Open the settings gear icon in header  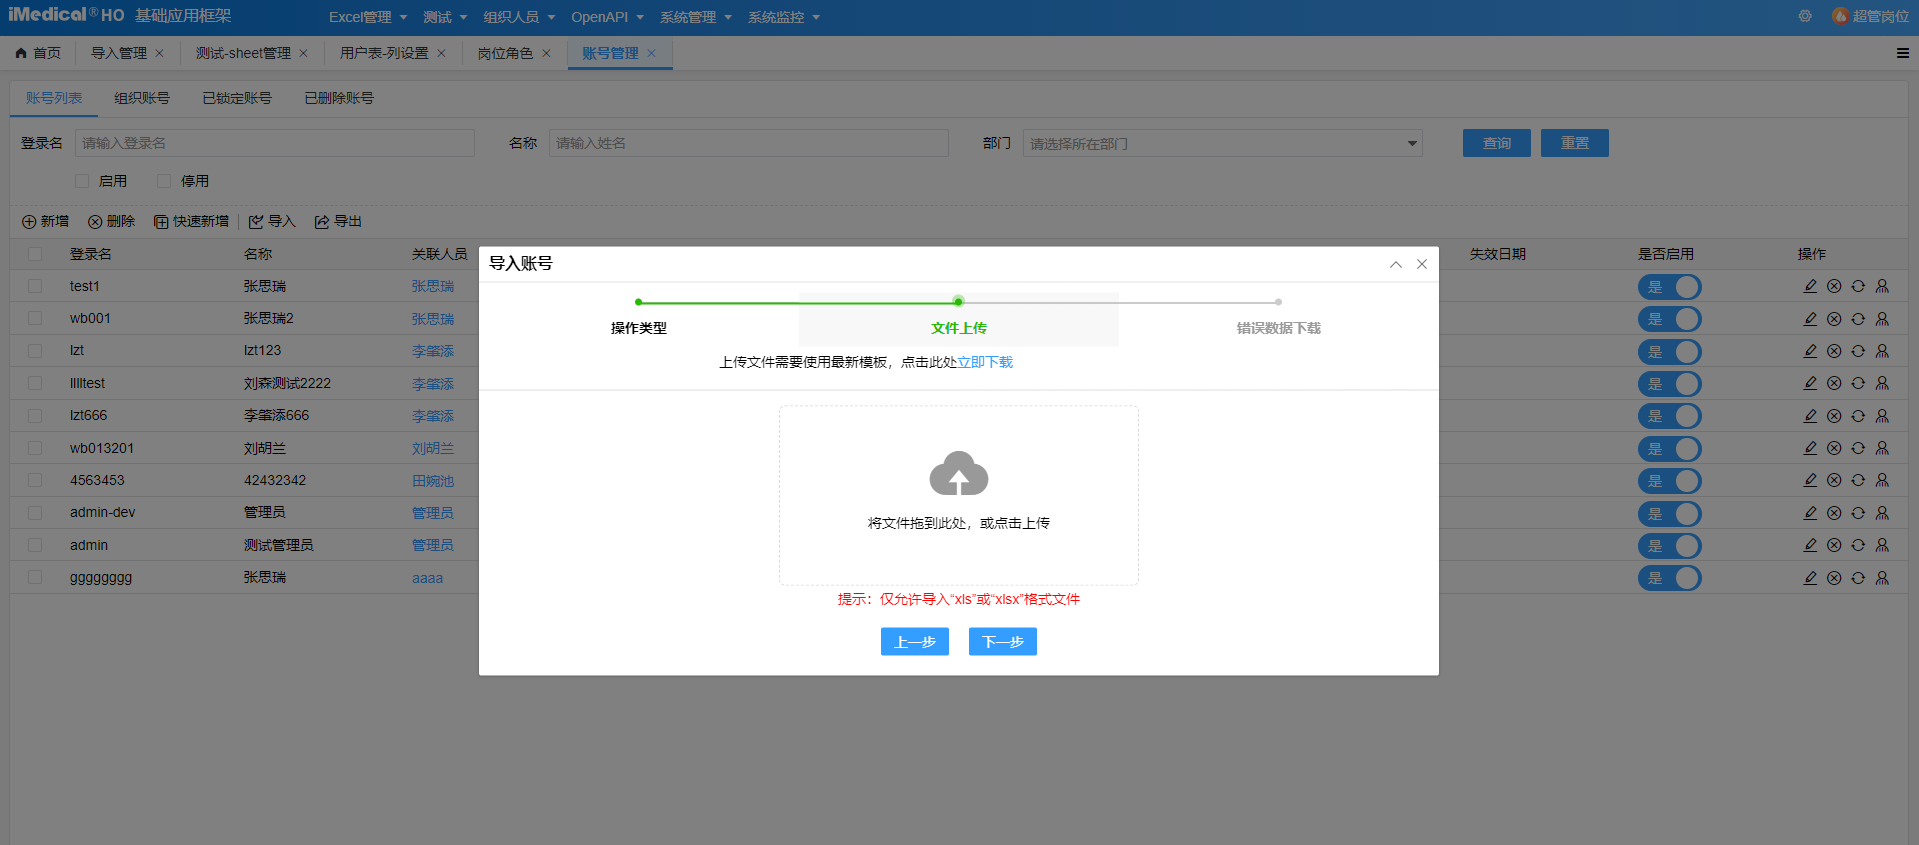(x=1805, y=16)
